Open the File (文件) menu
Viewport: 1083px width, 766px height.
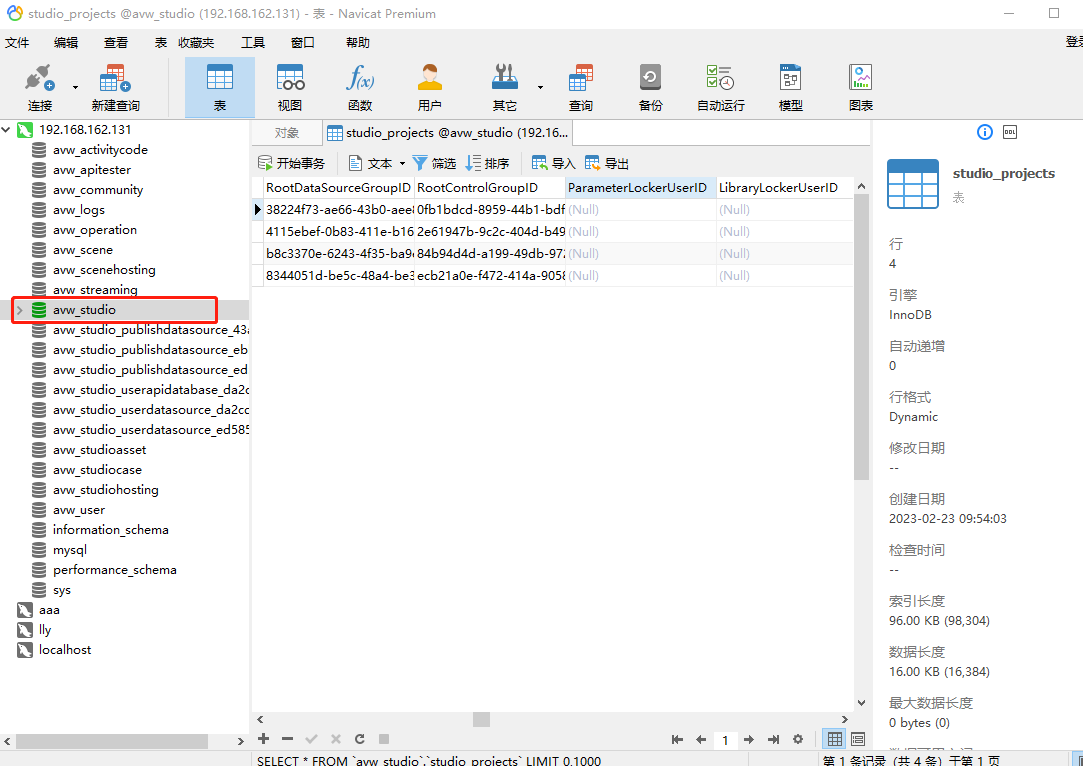pyautogui.click(x=17, y=43)
